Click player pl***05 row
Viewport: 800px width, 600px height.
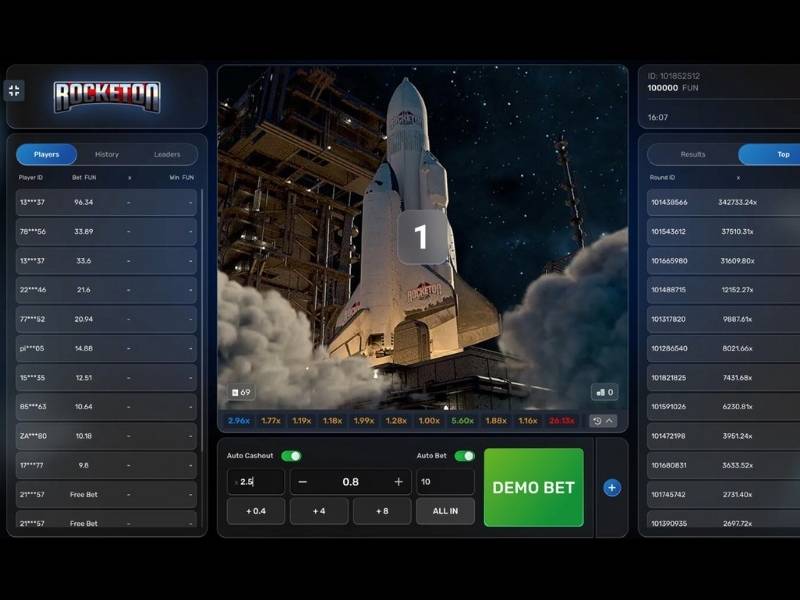click(106, 348)
